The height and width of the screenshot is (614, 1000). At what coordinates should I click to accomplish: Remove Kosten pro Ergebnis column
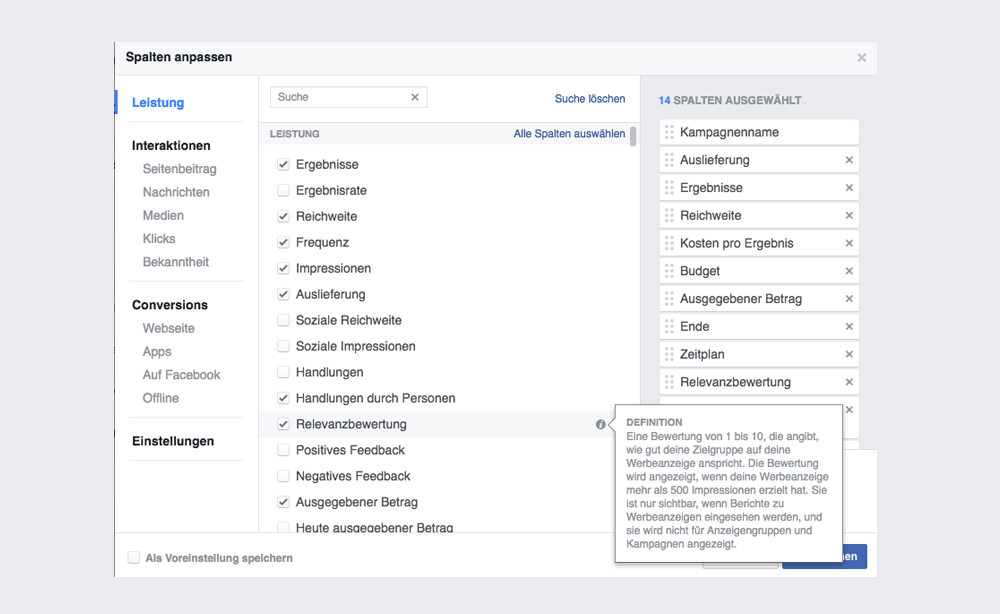point(849,243)
